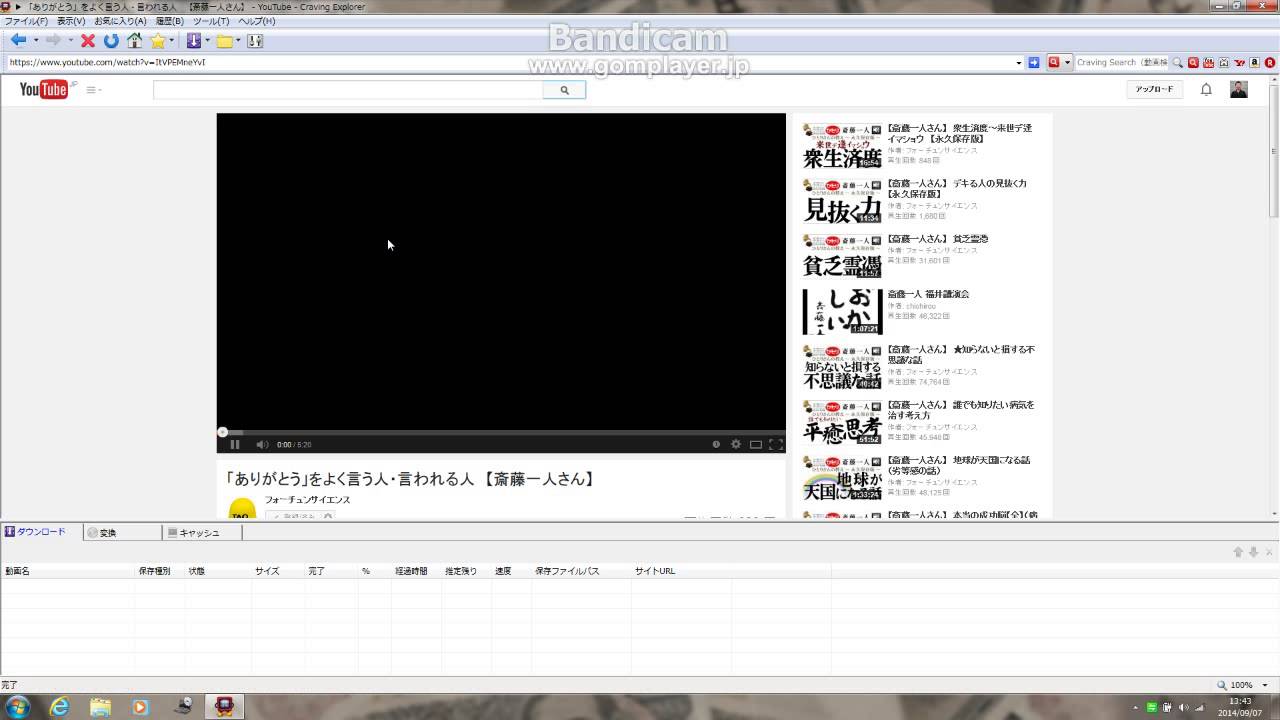This screenshot has height=720, width=1280.
Task: Open the 衆生済度 related video thumbnail
Action: tap(842, 146)
